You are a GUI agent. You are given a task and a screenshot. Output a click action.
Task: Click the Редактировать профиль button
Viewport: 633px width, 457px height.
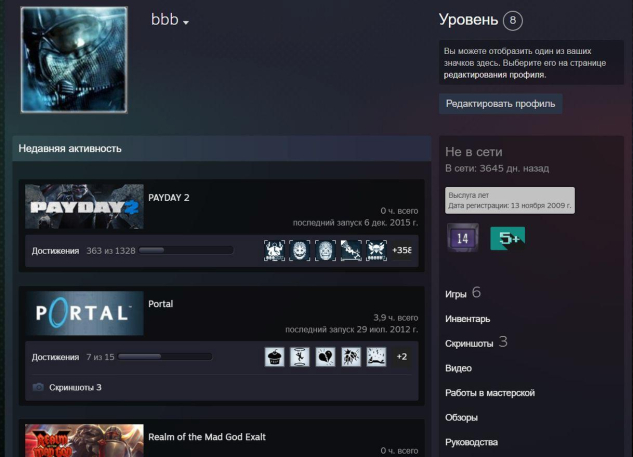pos(501,103)
